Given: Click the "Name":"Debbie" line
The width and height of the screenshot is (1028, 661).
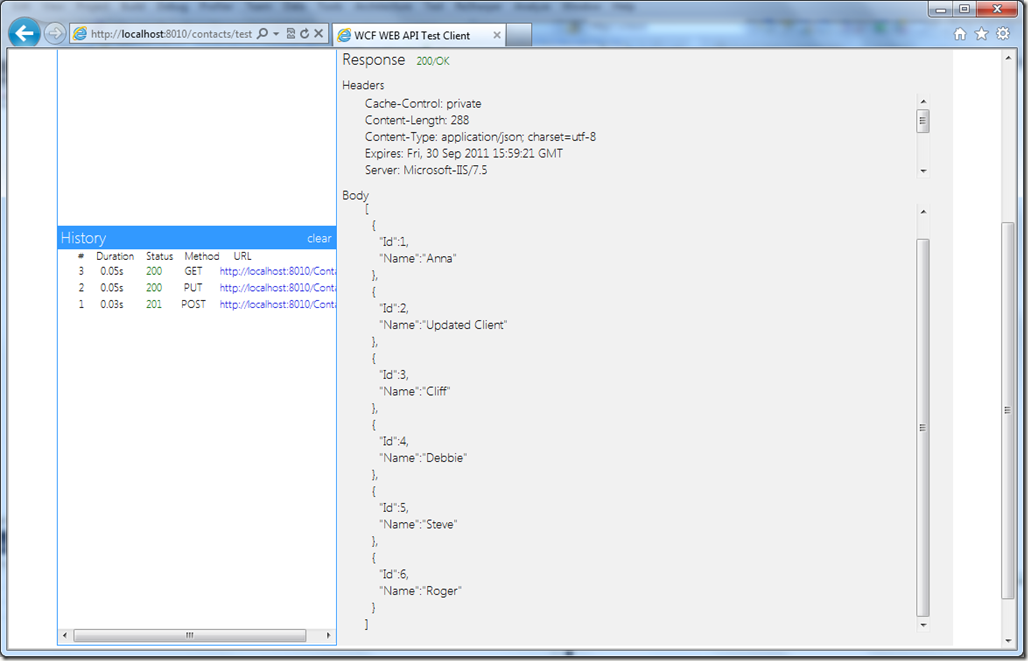Looking at the screenshot, I should (x=423, y=458).
